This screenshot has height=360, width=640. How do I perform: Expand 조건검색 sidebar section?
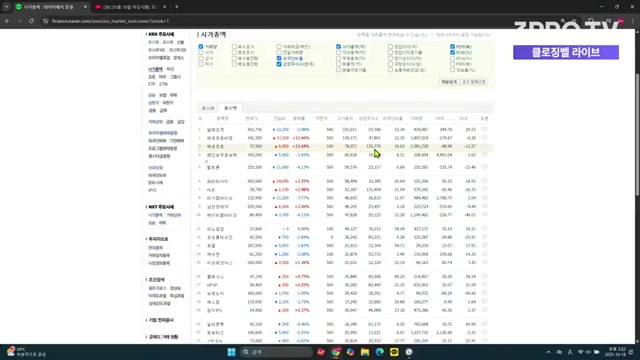click(x=156, y=280)
